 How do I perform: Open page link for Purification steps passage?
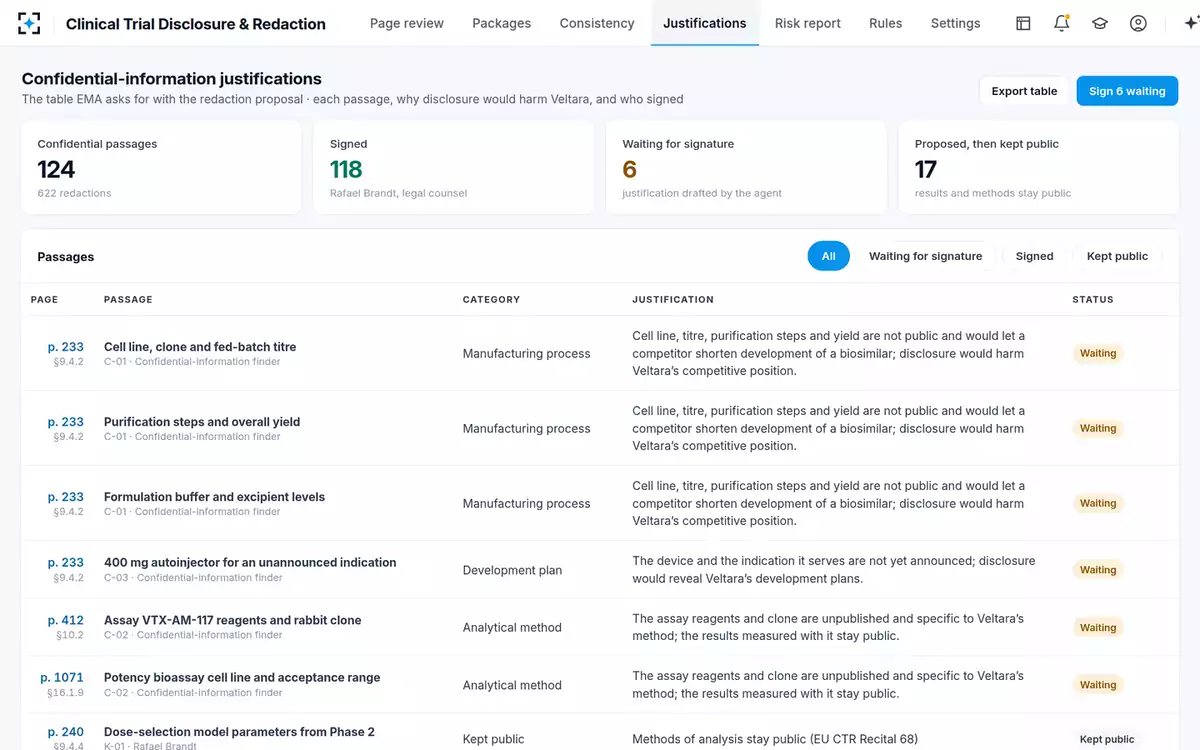pos(66,422)
